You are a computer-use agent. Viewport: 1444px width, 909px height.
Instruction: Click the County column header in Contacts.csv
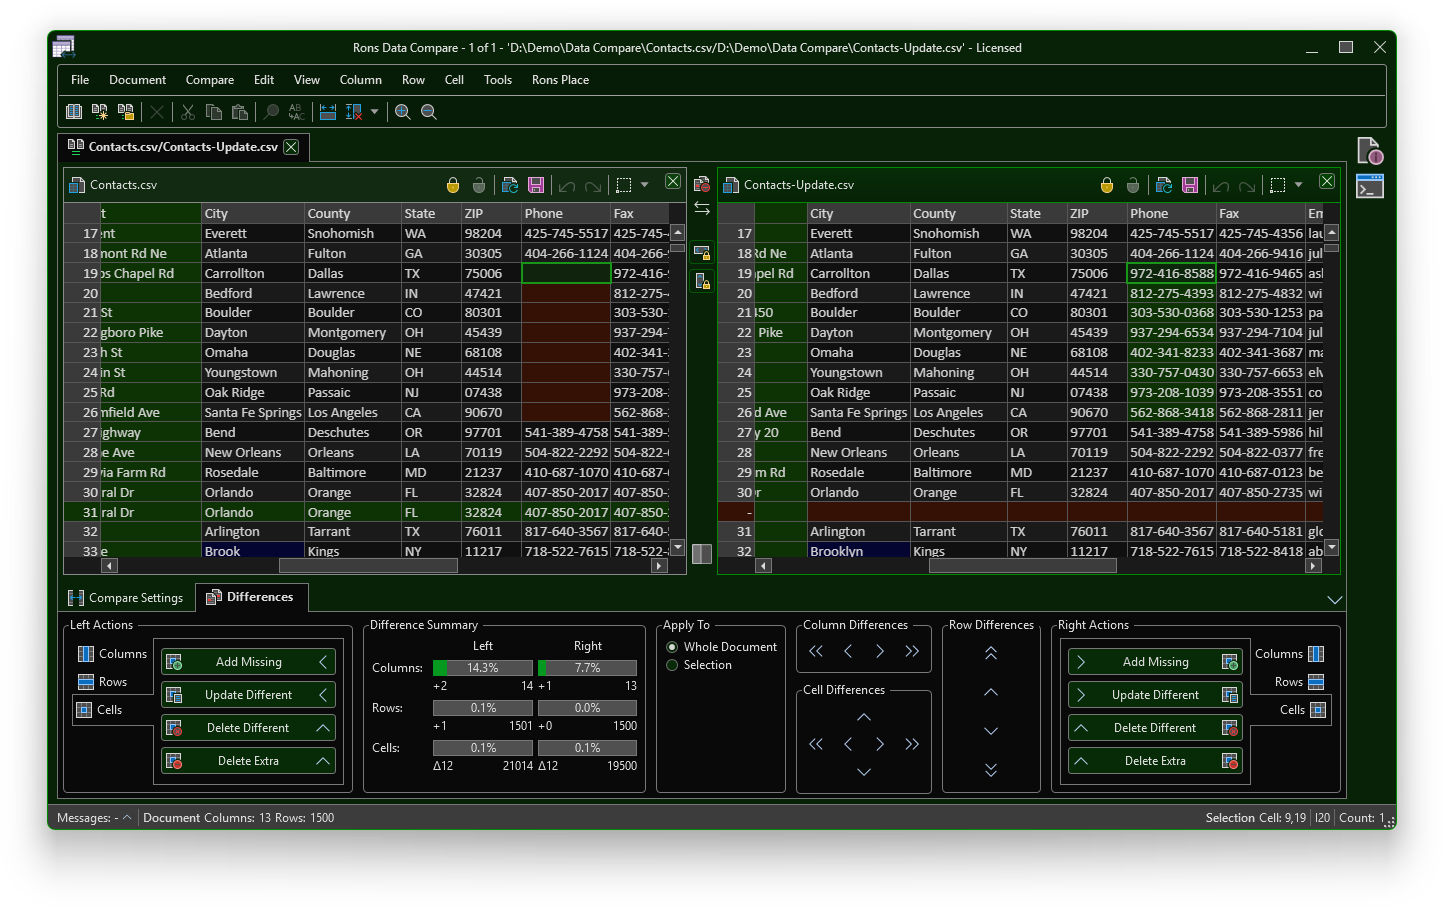pyautogui.click(x=353, y=214)
